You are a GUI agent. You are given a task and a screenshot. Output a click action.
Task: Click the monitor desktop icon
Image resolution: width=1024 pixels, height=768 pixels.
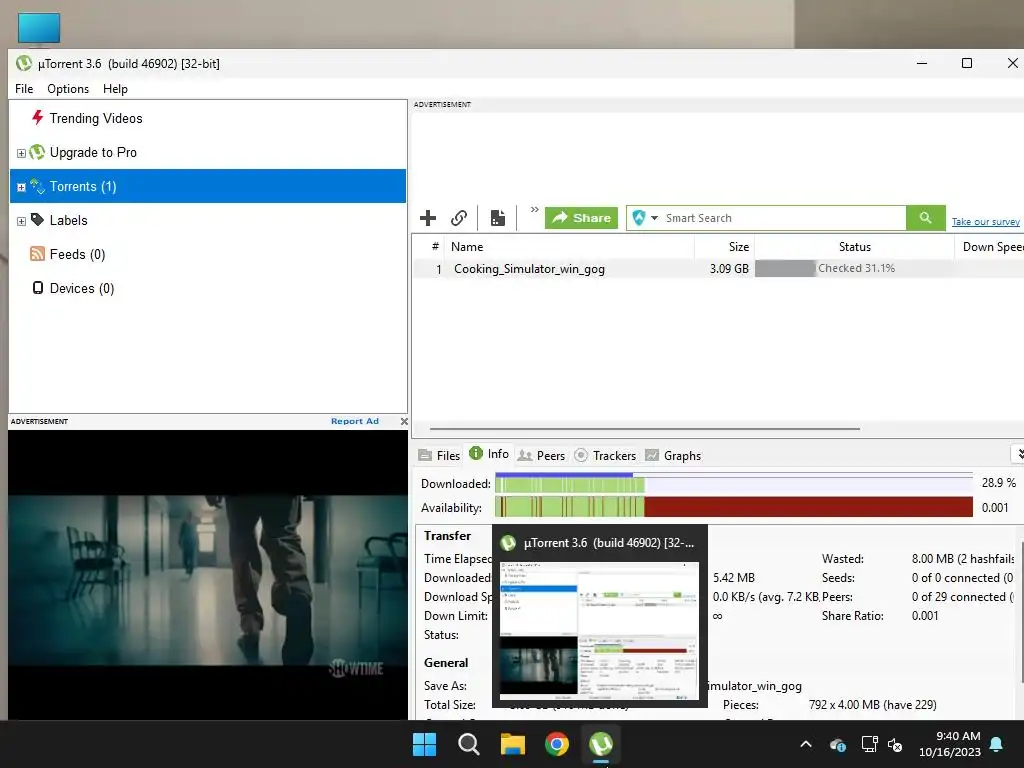(39, 29)
